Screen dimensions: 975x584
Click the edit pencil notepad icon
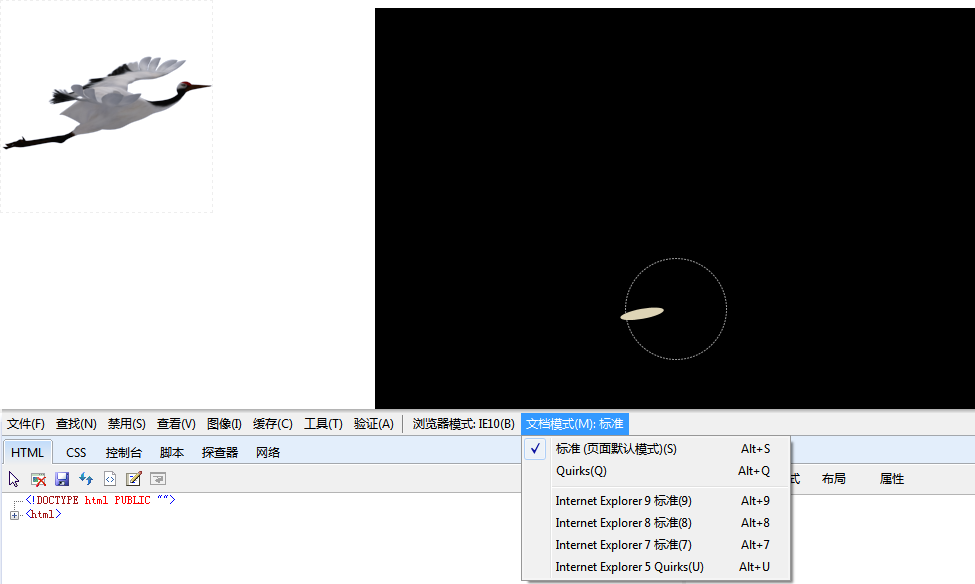point(134,479)
